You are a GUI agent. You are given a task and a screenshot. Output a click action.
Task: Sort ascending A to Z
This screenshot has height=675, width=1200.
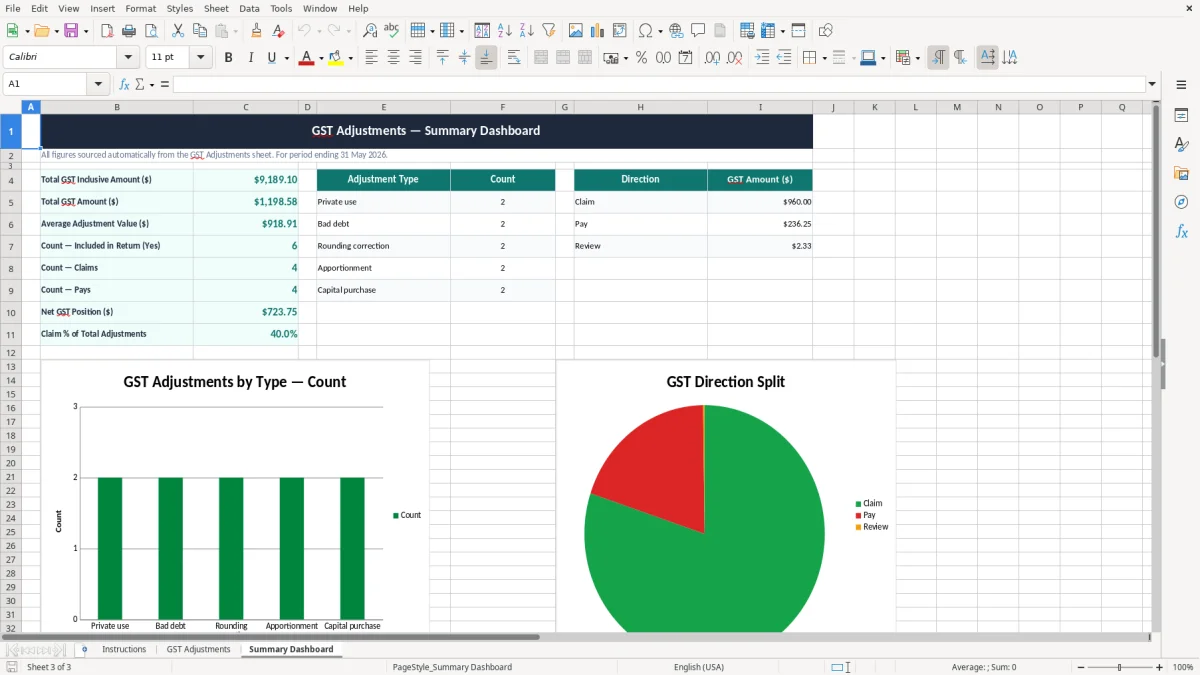[505, 31]
